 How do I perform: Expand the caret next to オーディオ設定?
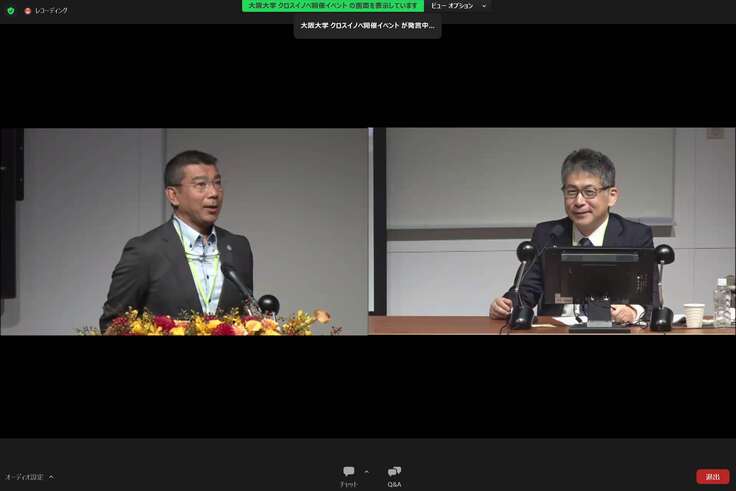coord(51,477)
